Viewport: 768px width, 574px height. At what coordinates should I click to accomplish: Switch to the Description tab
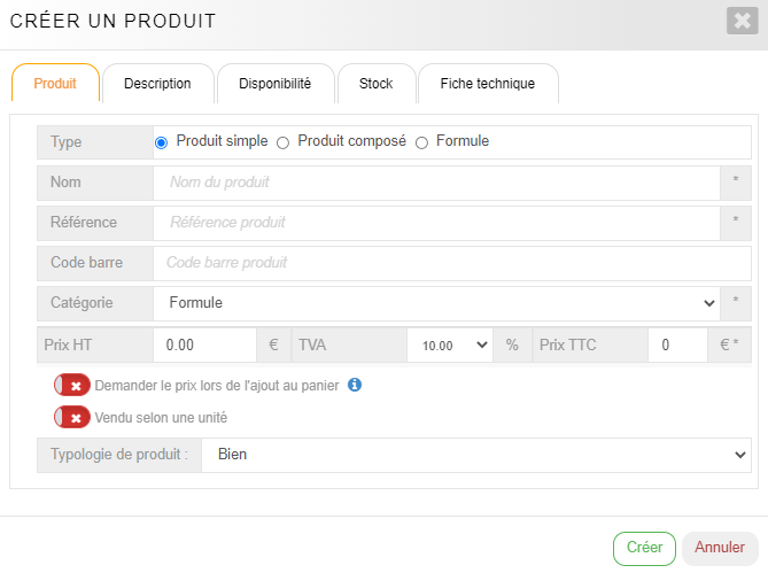157,84
